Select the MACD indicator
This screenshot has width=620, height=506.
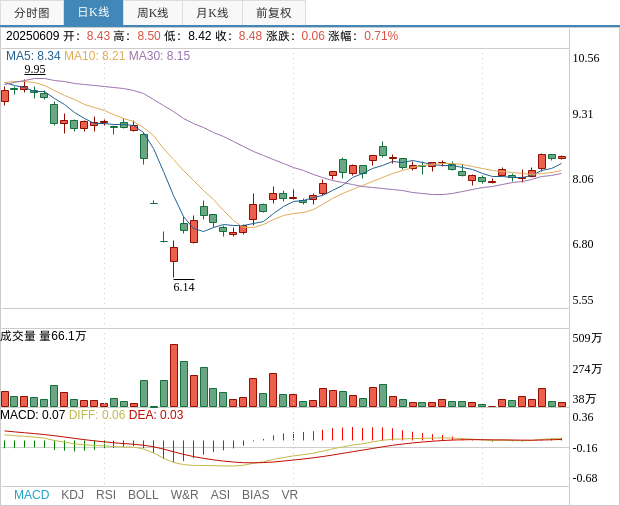coord(31,495)
